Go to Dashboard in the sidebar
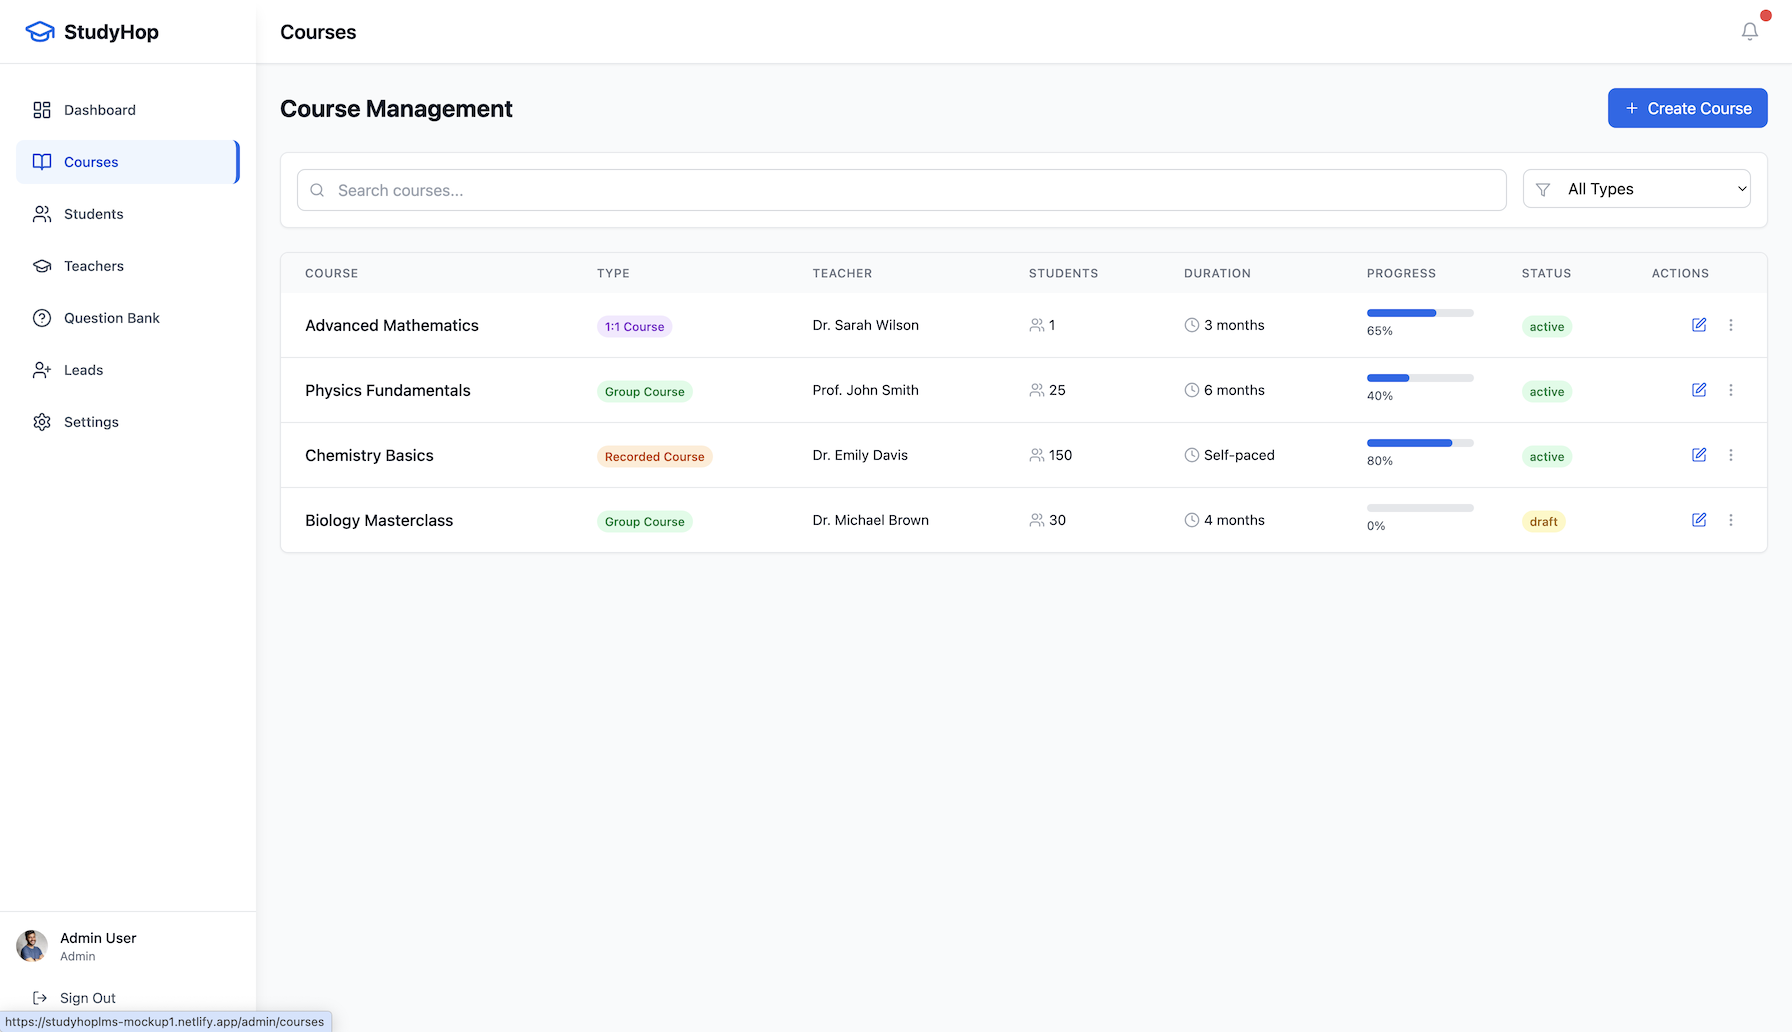The width and height of the screenshot is (1792, 1032). point(99,110)
